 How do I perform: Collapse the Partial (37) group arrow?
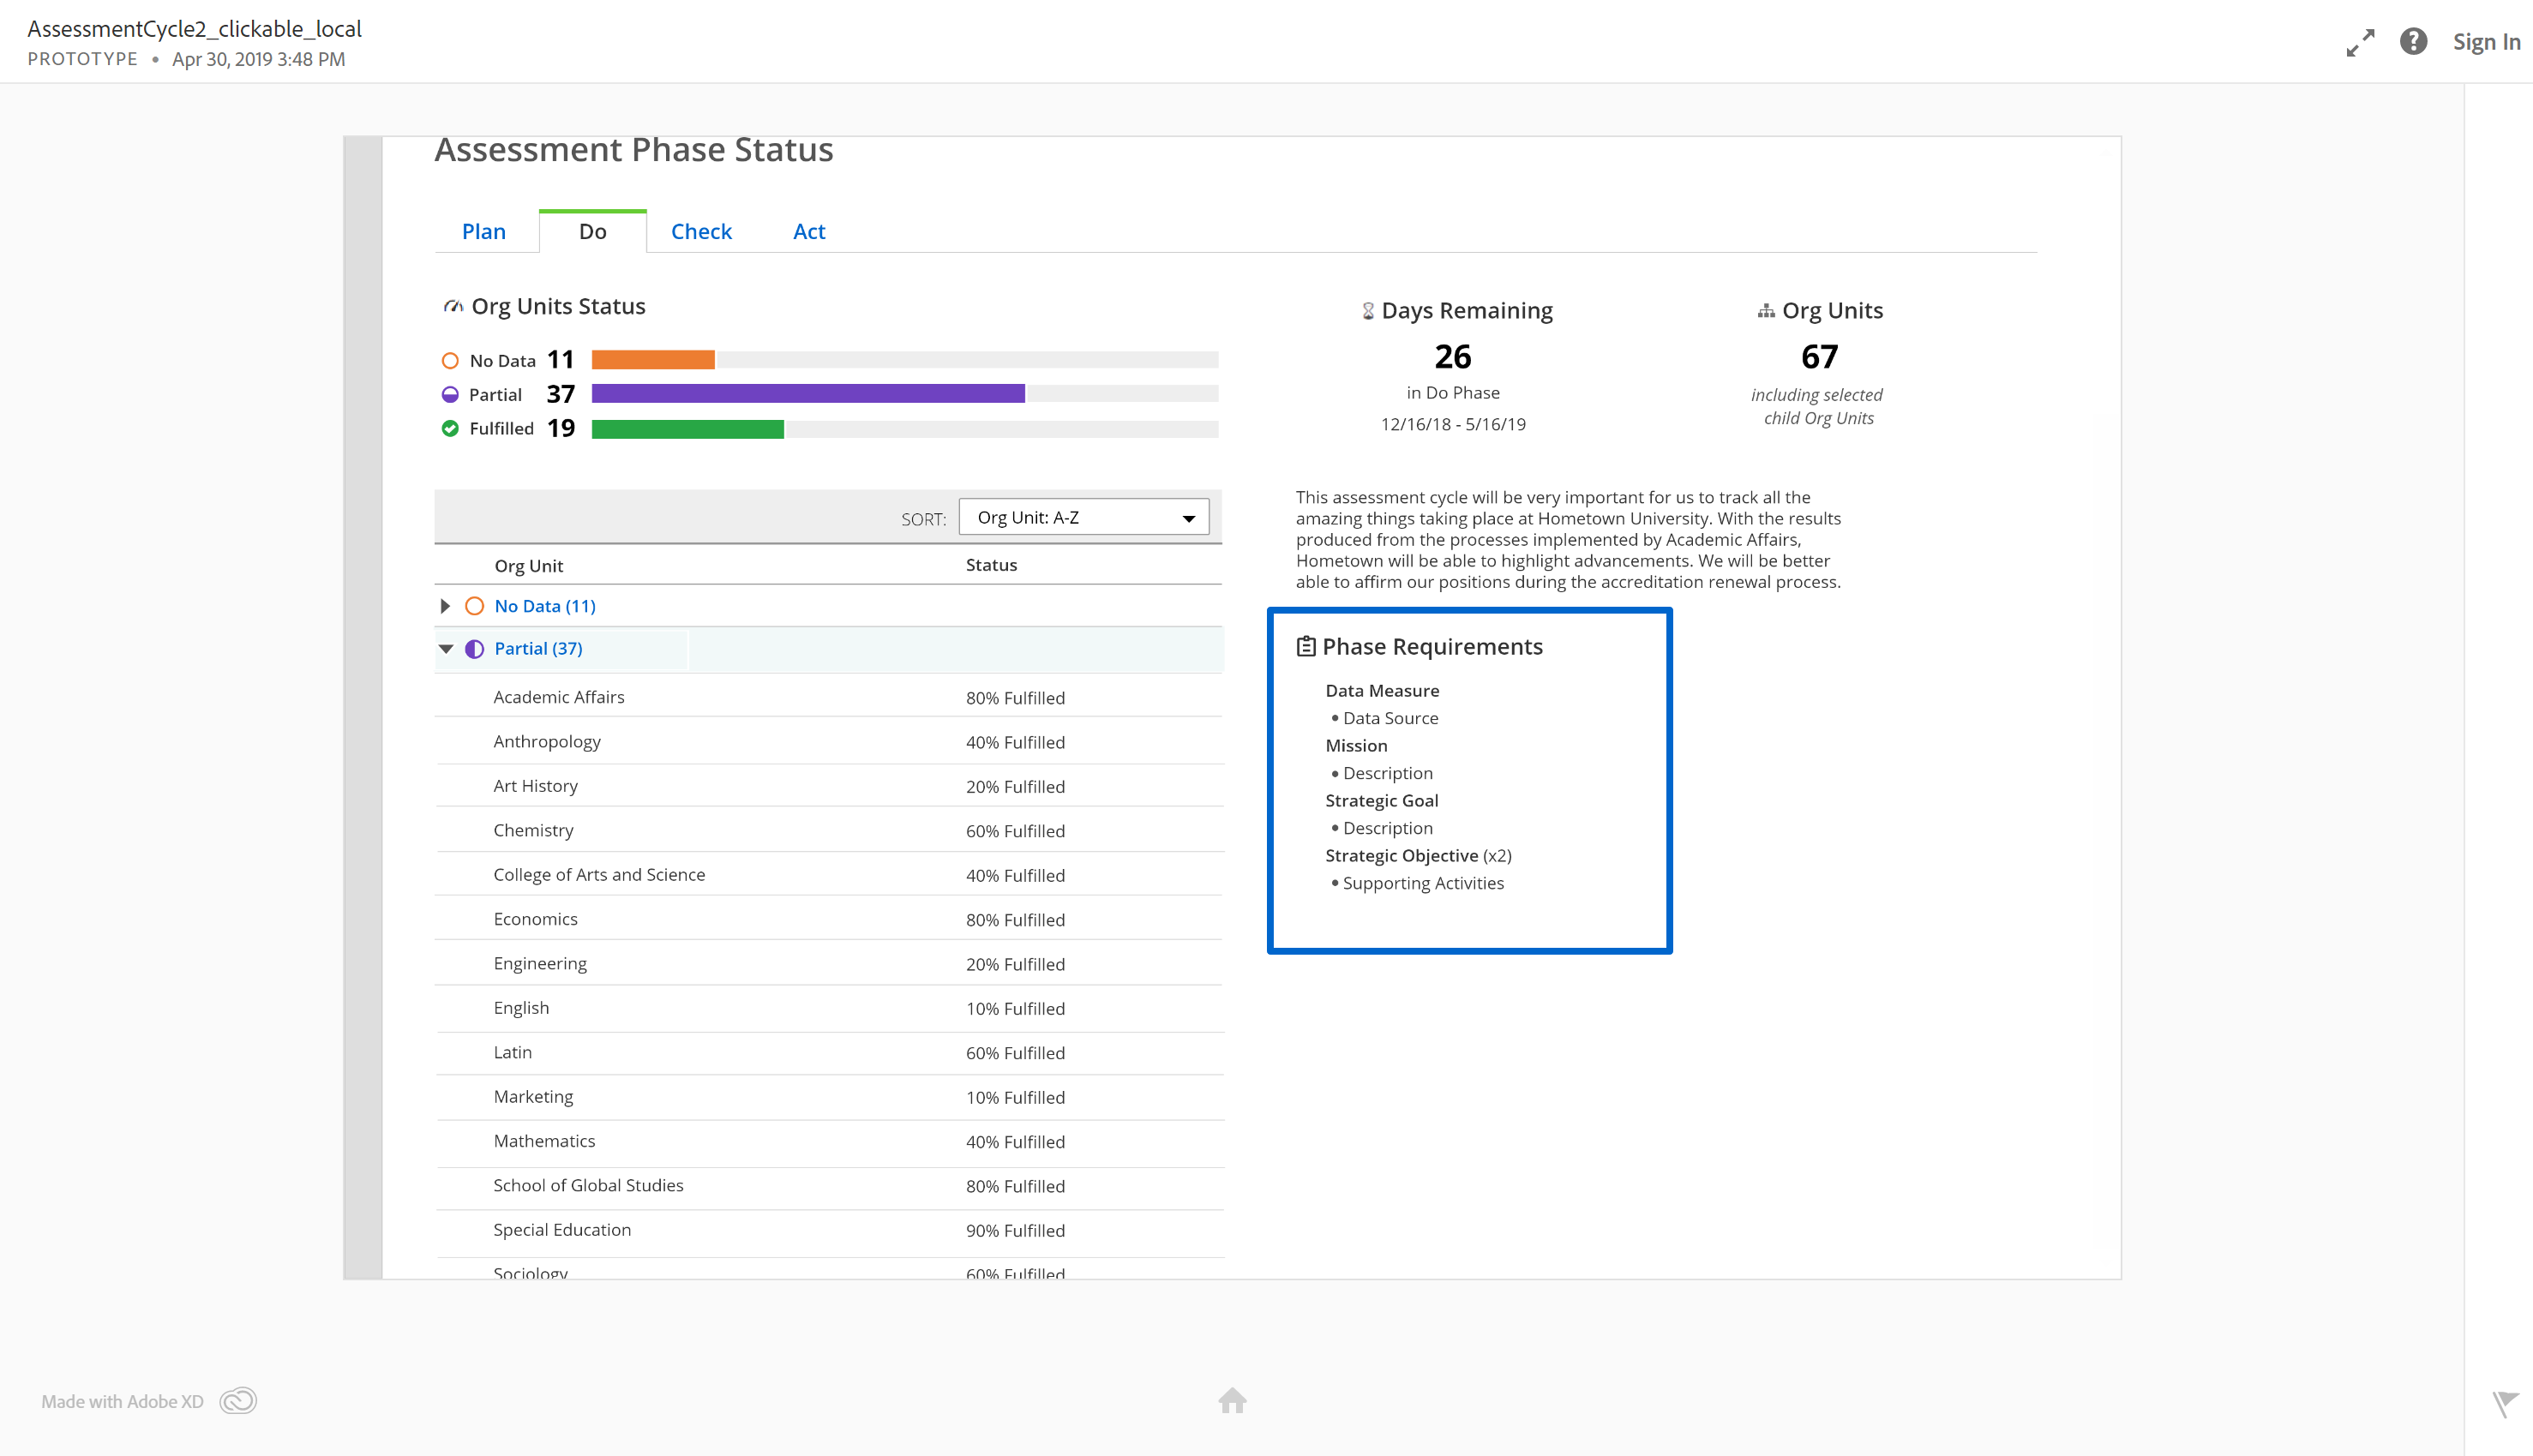point(446,649)
